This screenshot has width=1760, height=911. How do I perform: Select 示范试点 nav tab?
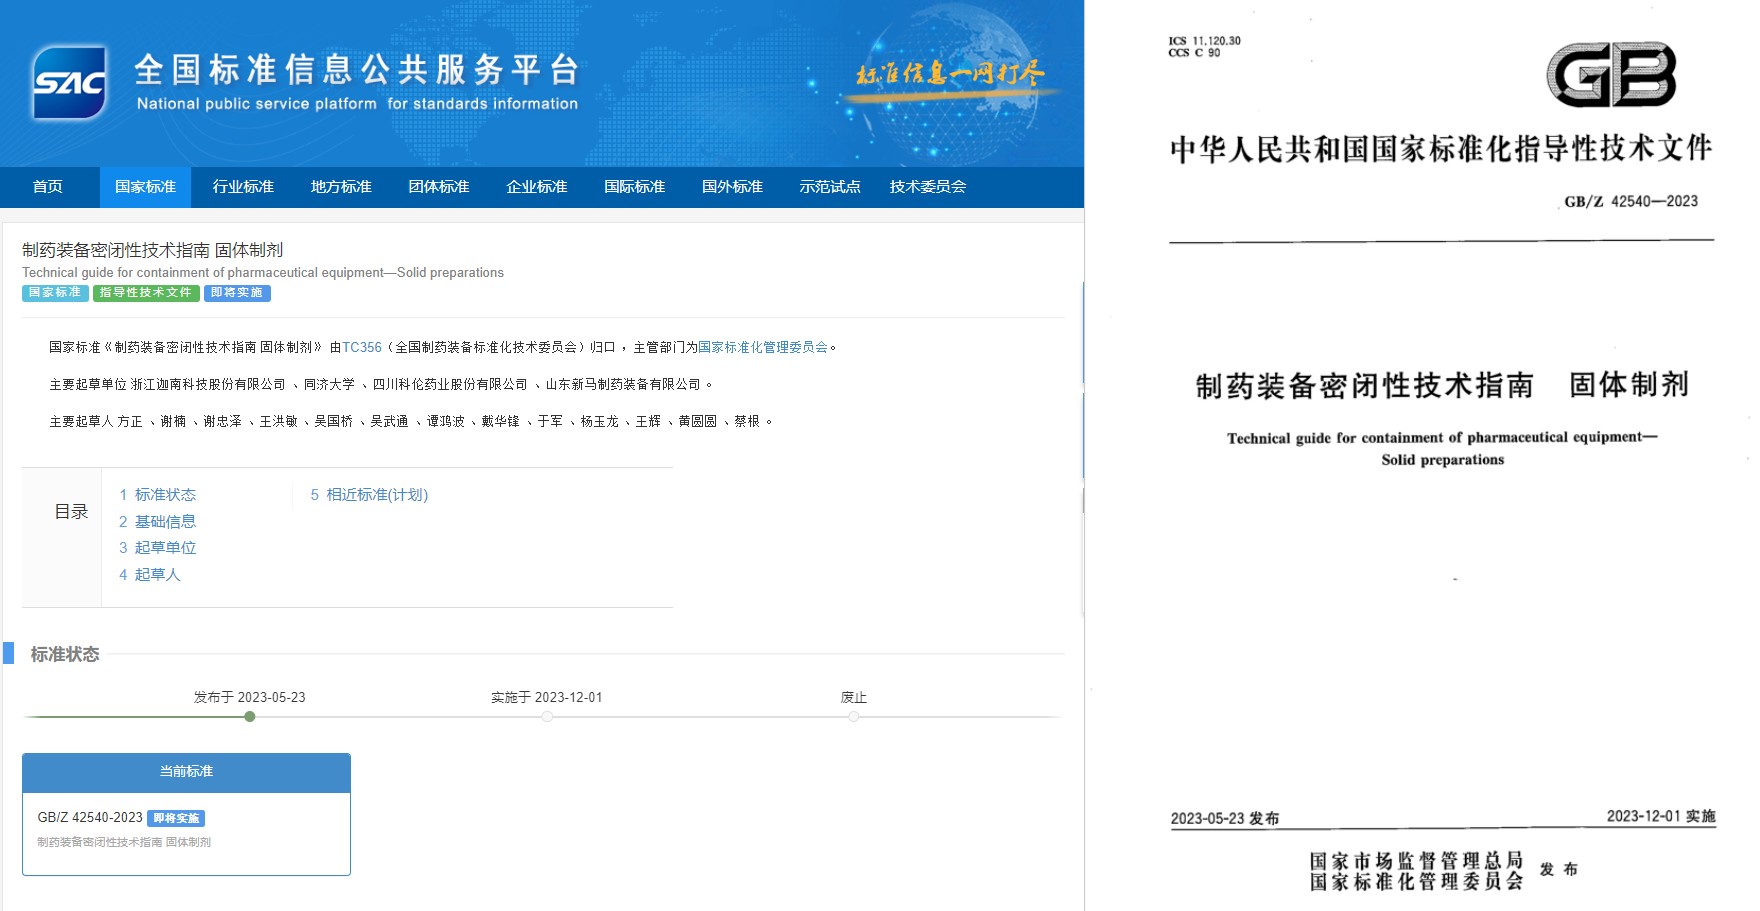[x=830, y=187]
